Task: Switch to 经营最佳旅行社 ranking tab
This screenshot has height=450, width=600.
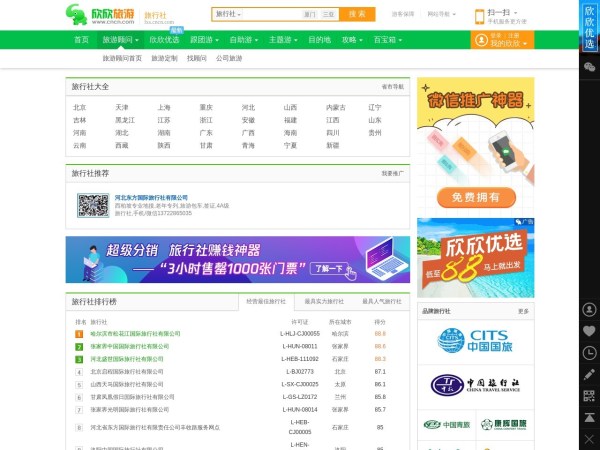Action: (x=266, y=302)
